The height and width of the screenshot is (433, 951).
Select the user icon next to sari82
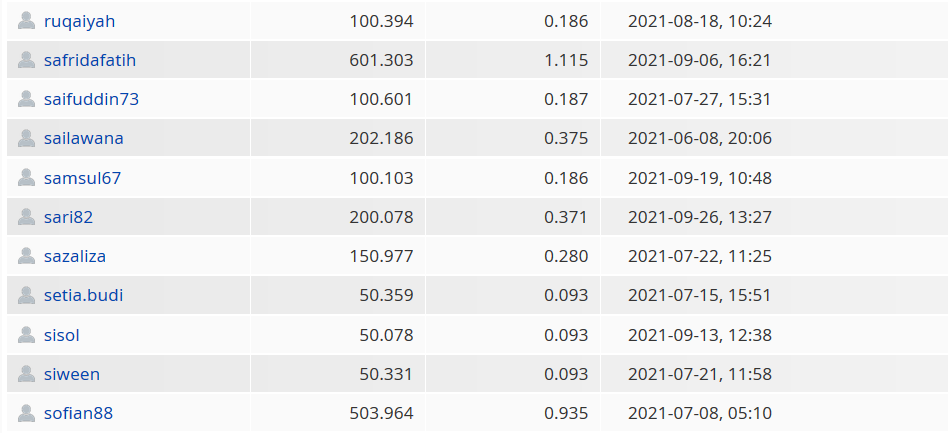26,217
